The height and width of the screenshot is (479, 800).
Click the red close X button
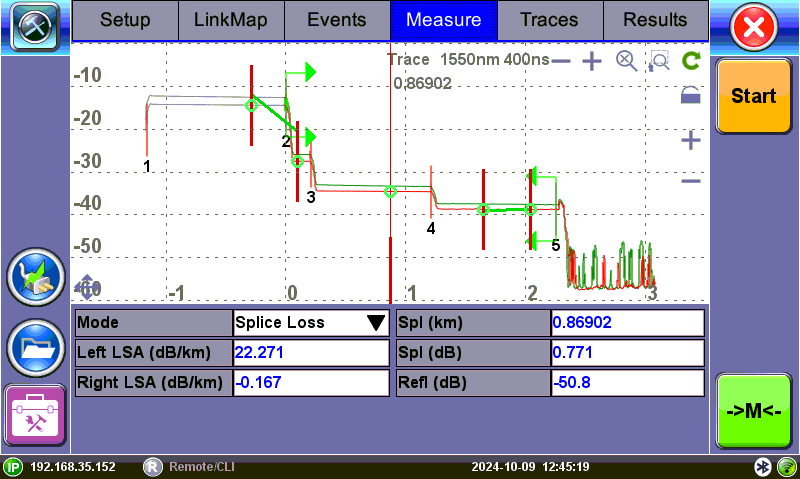[x=755, y=28]
